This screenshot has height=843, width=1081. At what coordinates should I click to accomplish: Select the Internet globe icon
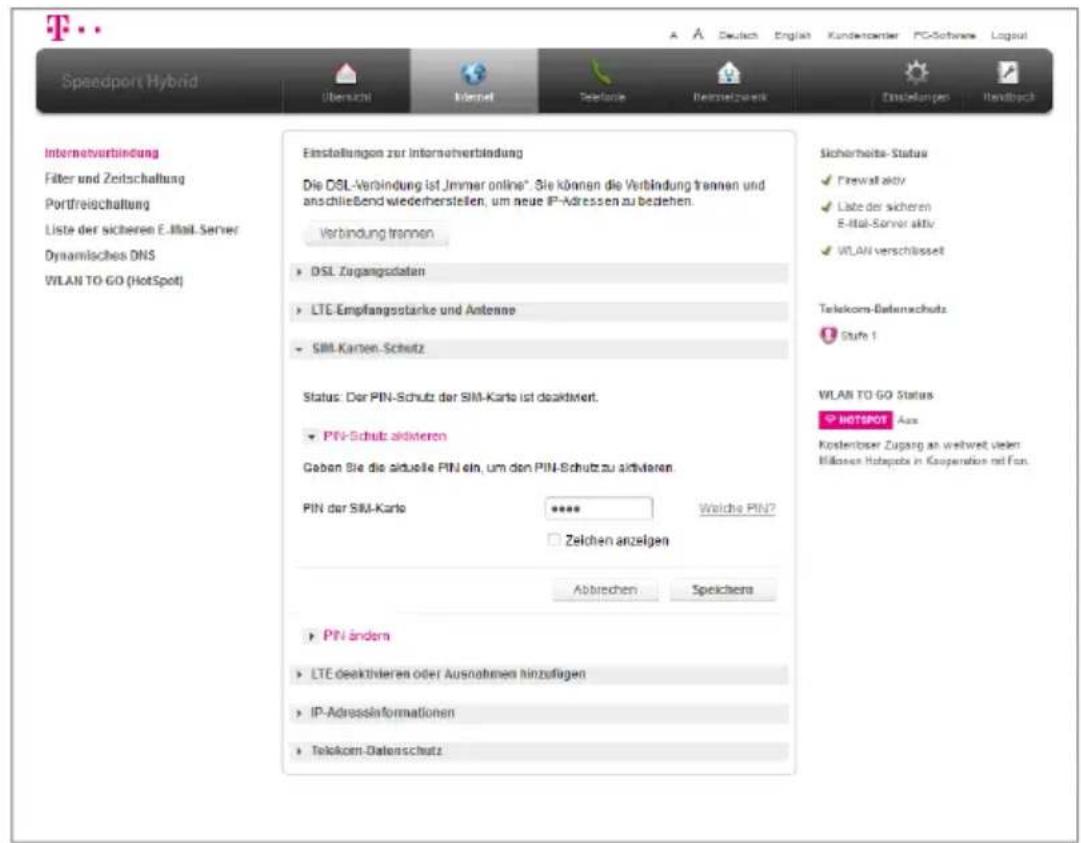(x=474, y=73)
